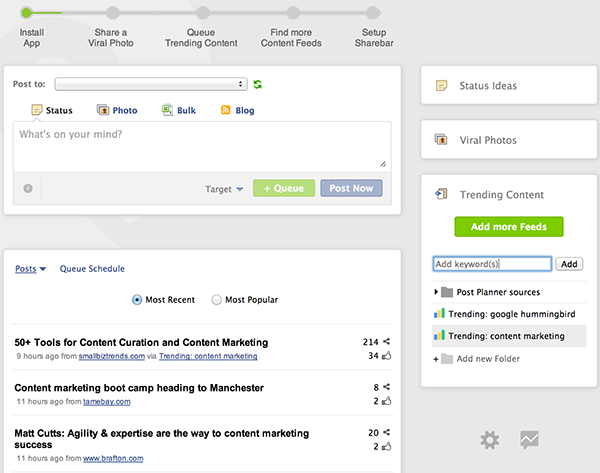This screenshot has height=473, width=600.
Task: Click Add new Folder
Action: tap(488, 359)
